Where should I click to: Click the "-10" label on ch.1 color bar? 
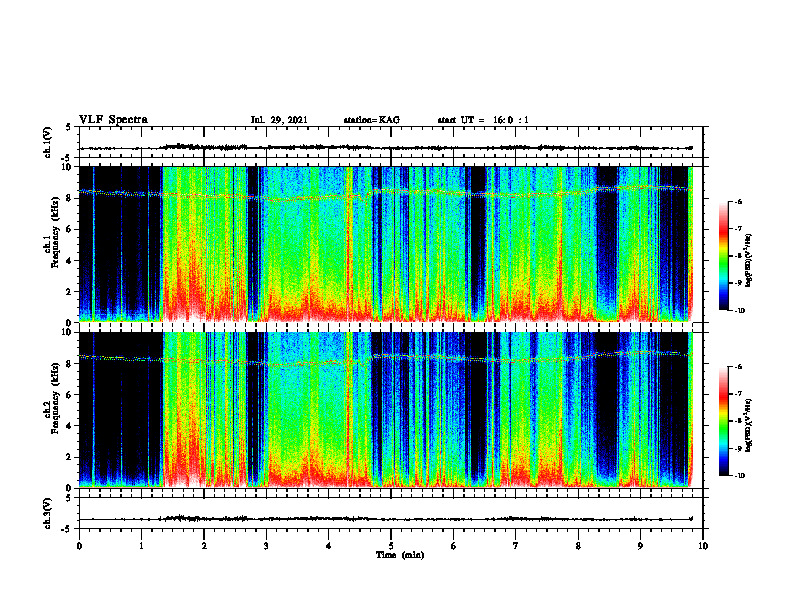(x=739, y=311)
